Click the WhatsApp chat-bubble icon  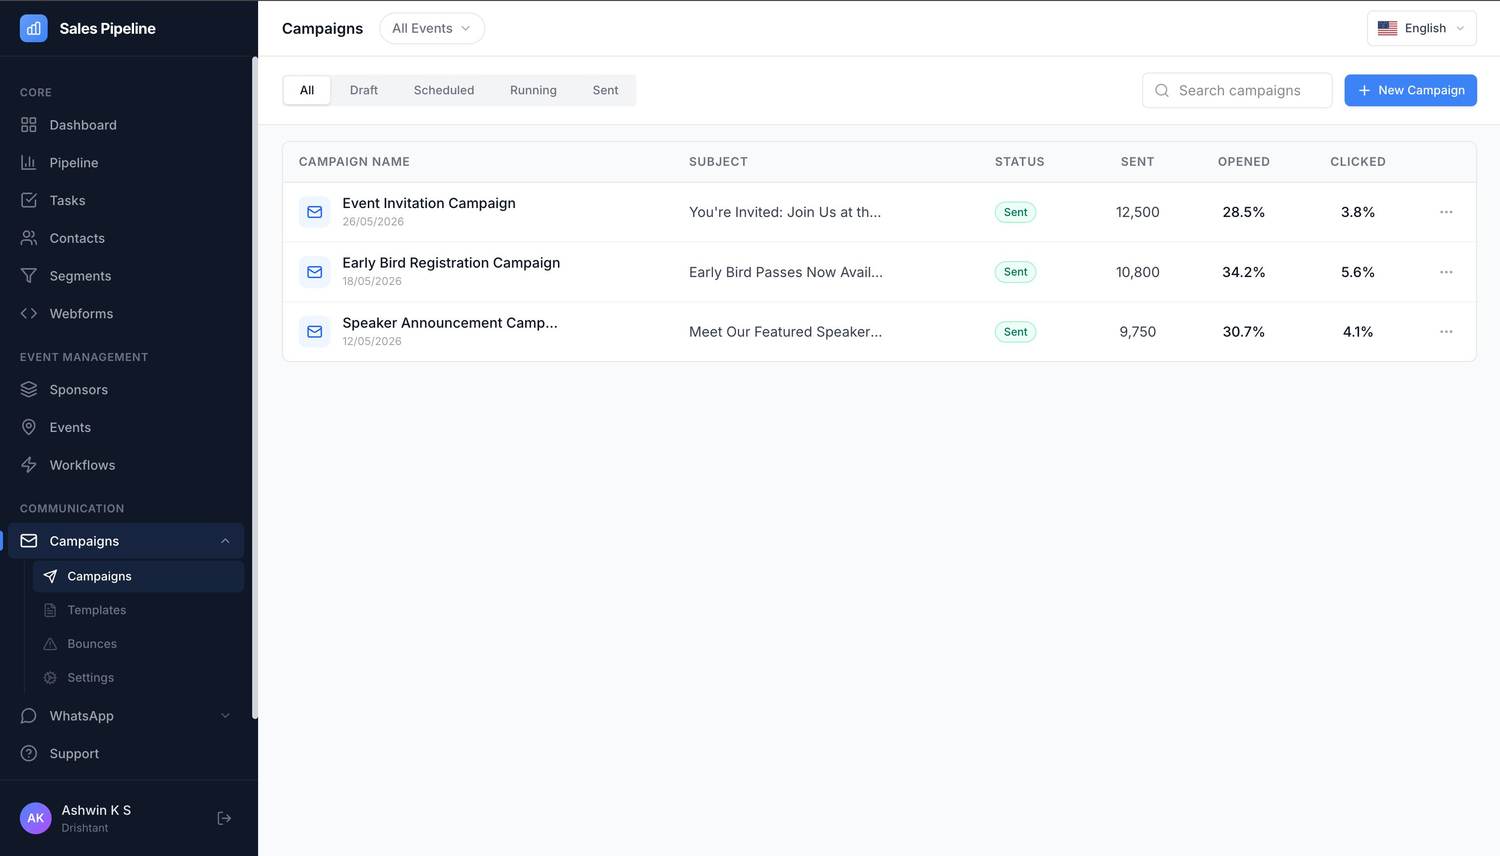pyautogui.click(x=29, y=716)
